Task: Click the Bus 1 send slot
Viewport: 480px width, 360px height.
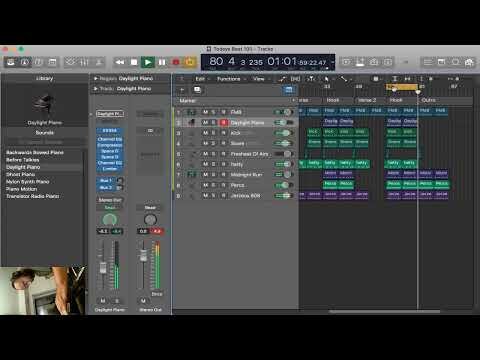Action: pos(107,180)
